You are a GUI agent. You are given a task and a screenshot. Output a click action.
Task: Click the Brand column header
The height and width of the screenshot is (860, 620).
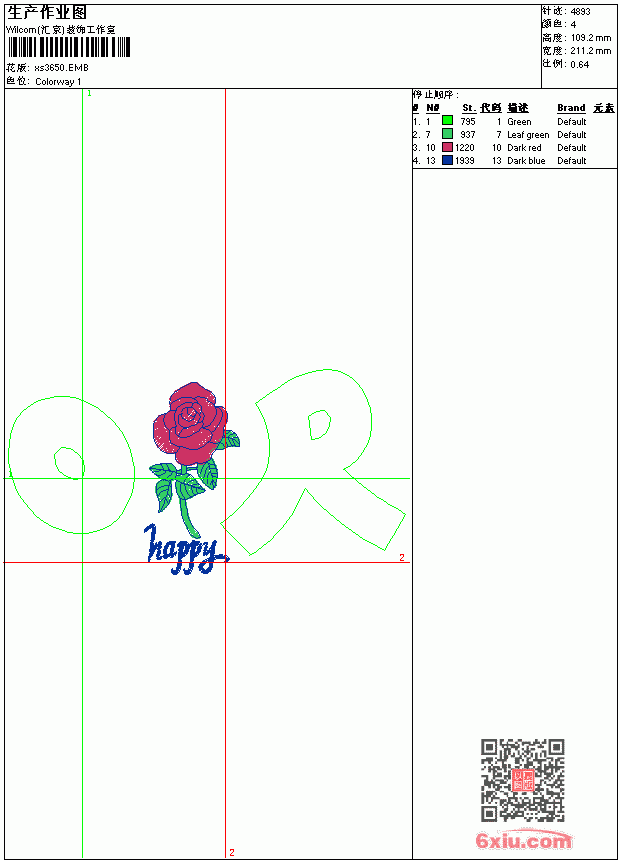(x=571, y=108)
